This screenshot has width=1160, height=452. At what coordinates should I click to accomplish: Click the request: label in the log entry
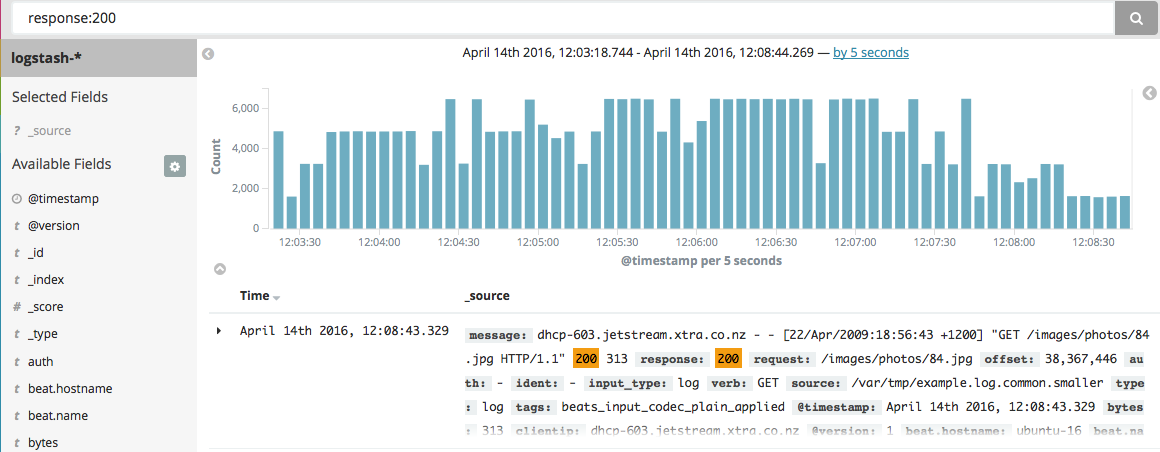coord(780,360)
